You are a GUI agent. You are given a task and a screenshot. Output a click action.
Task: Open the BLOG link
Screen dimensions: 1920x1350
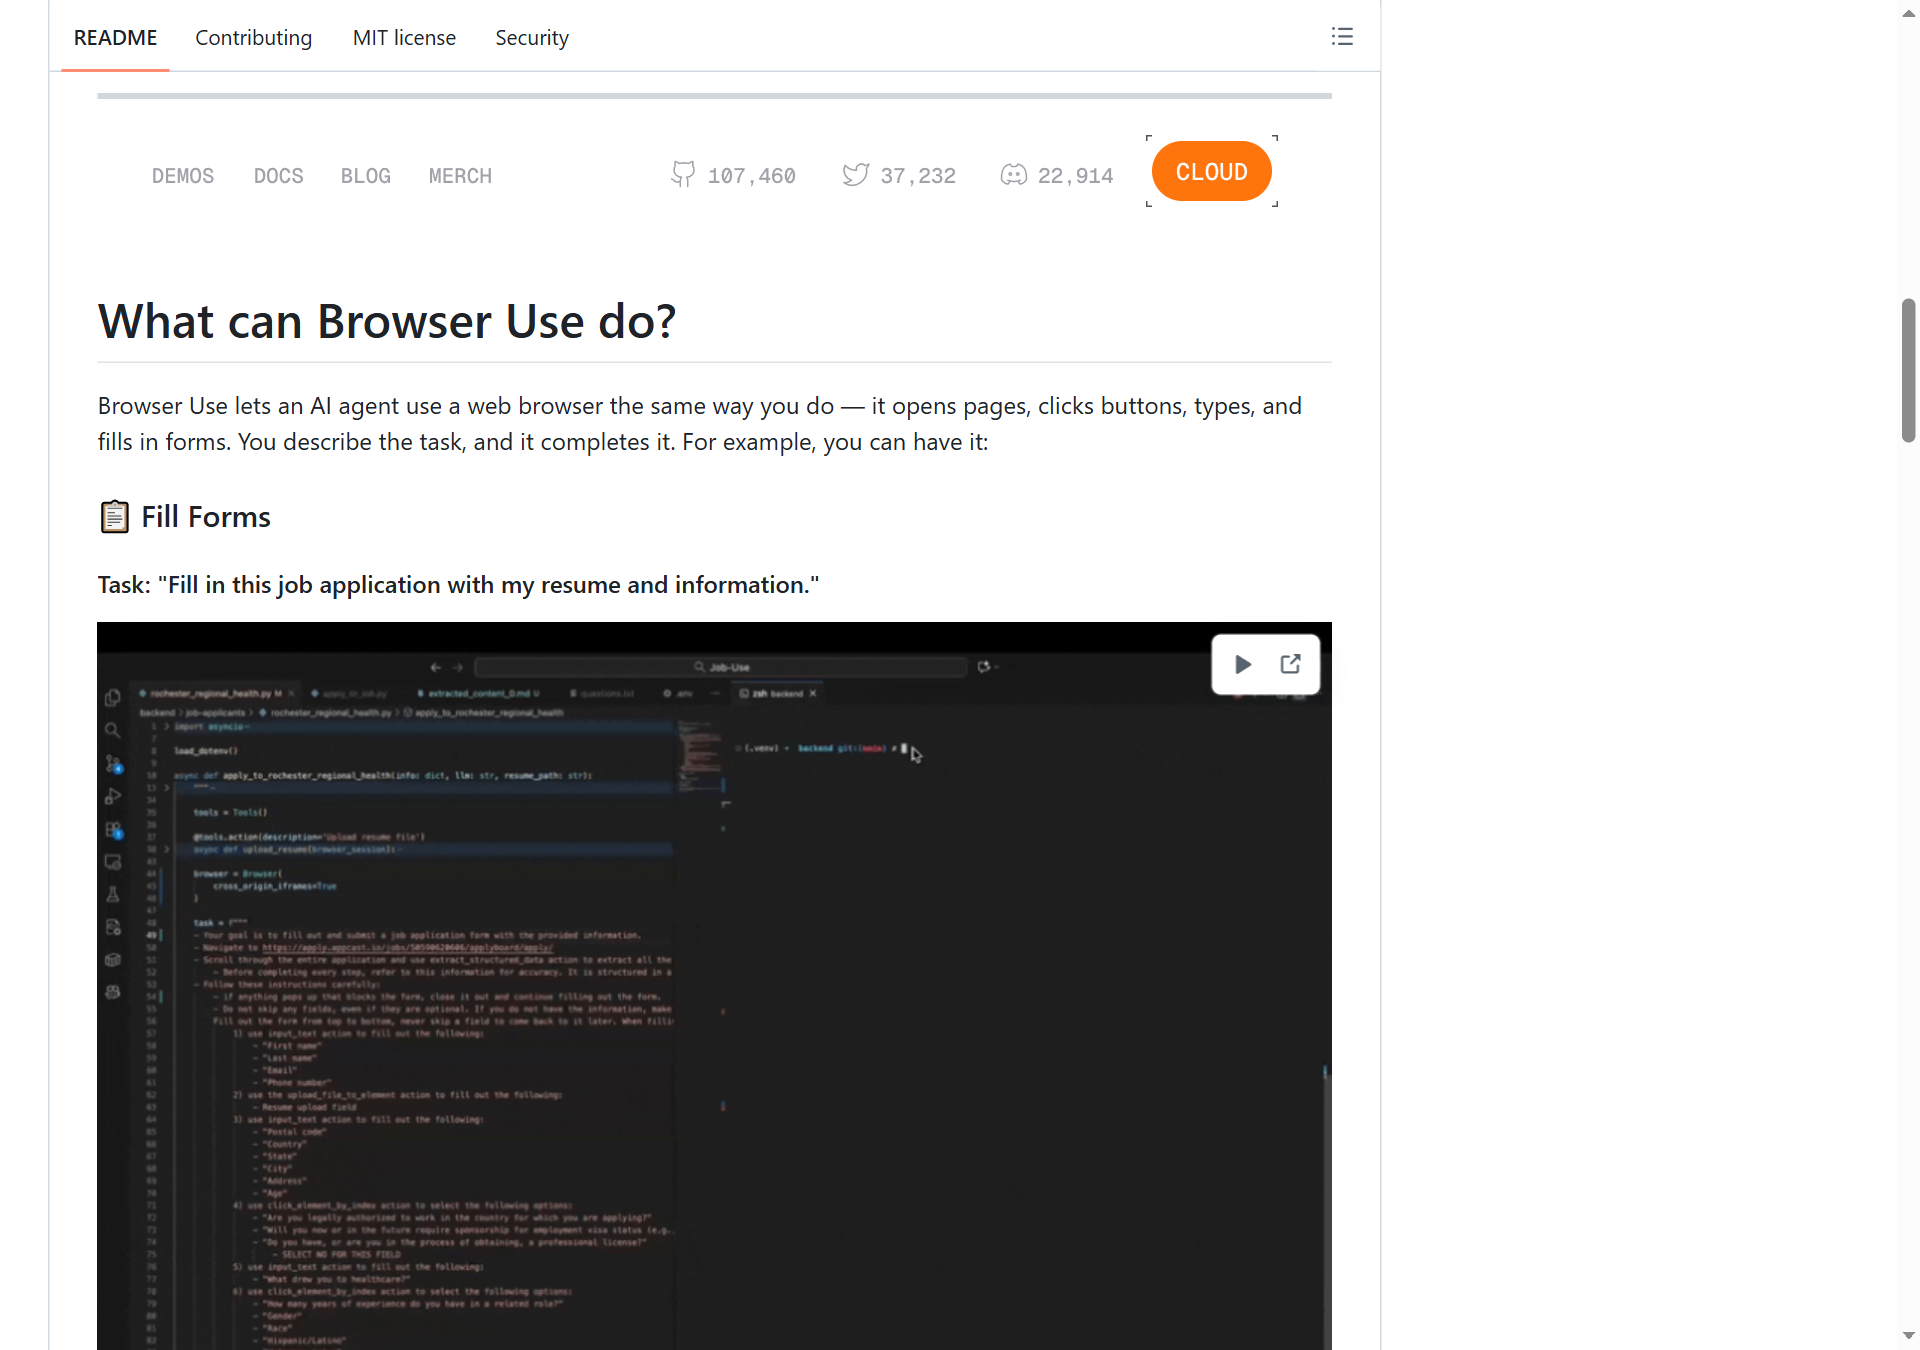(x=366, y=176)
